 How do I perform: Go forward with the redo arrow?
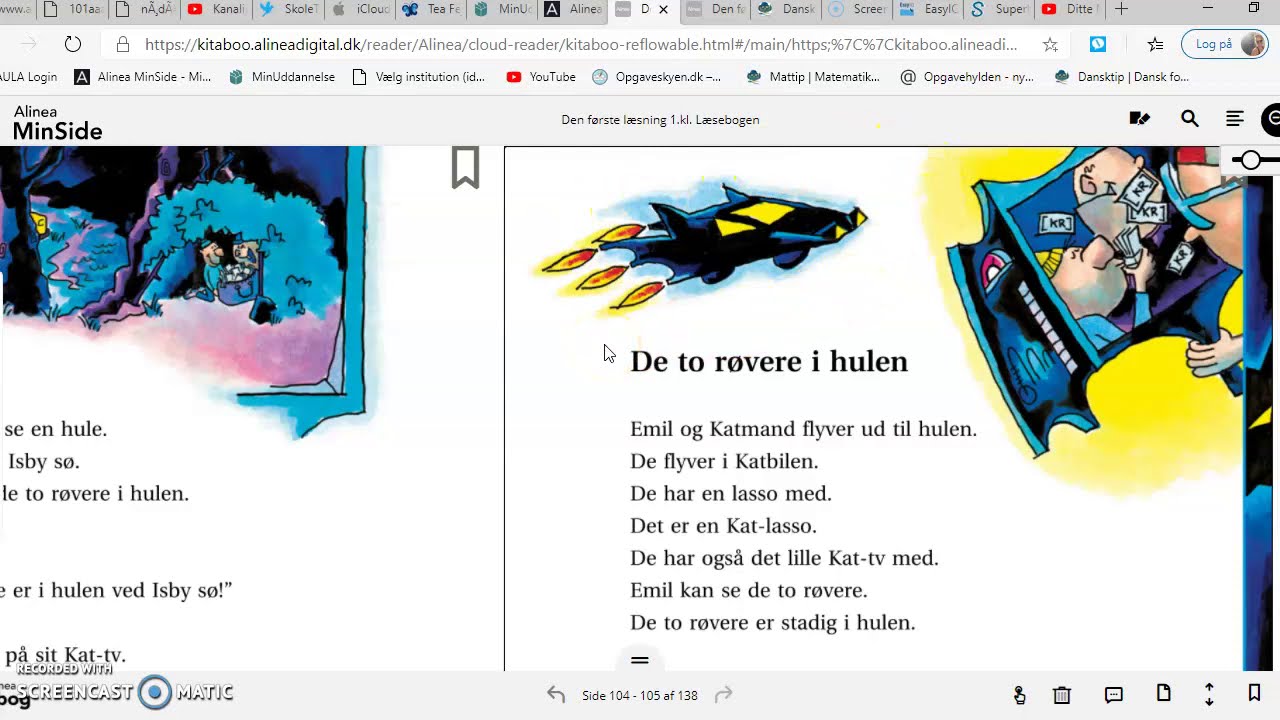pos(723,695)
